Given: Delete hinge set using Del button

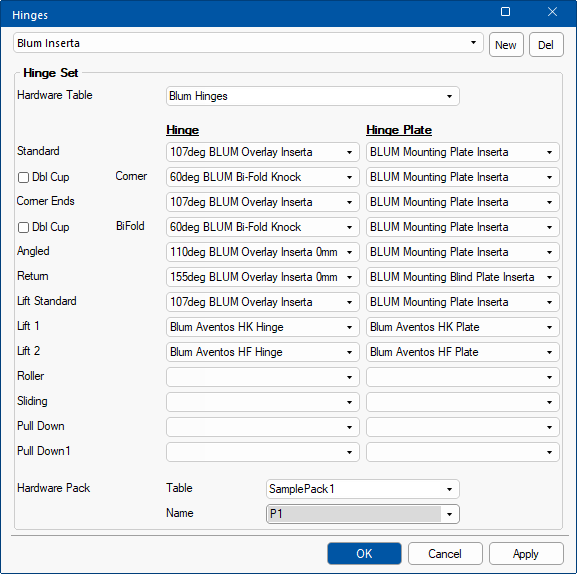Looking at the screenshot, I should (x=546, y=45).
